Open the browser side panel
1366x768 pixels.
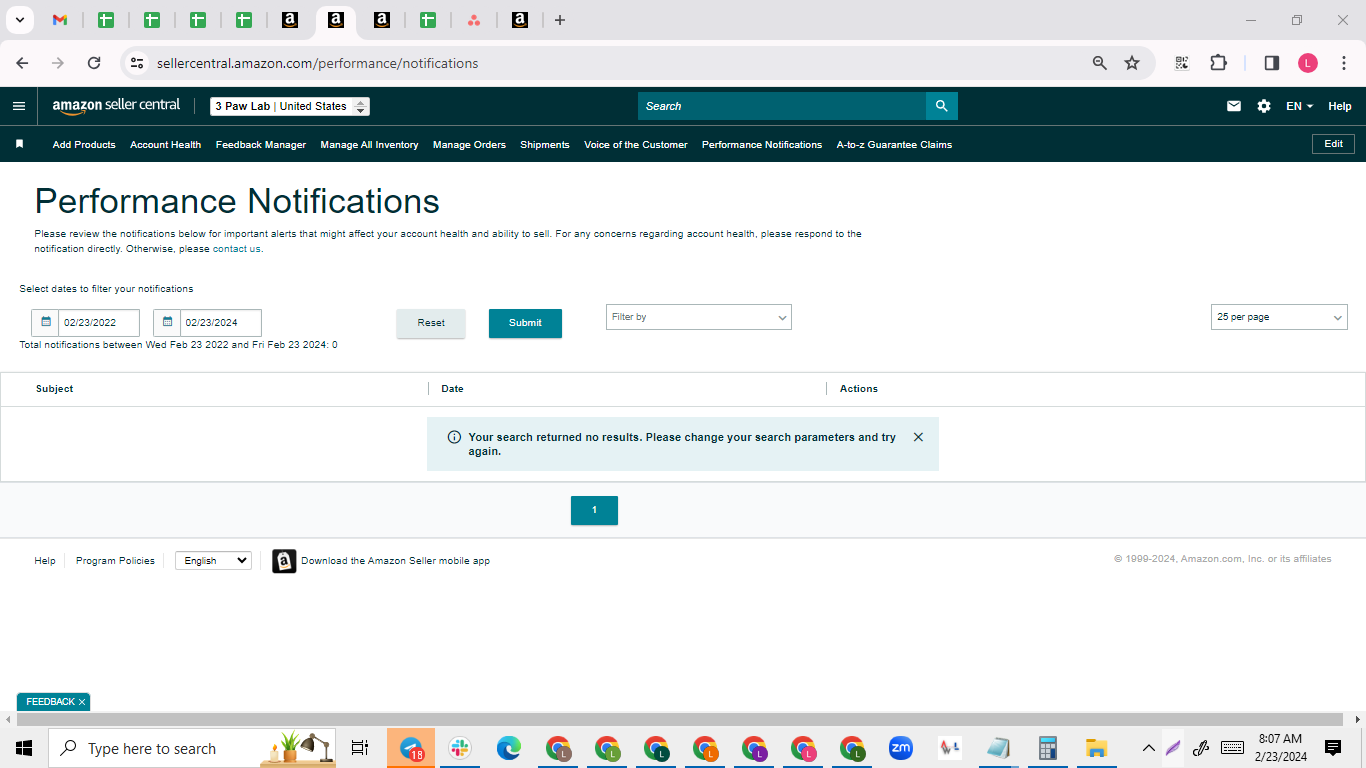(x=1272, y=63)
